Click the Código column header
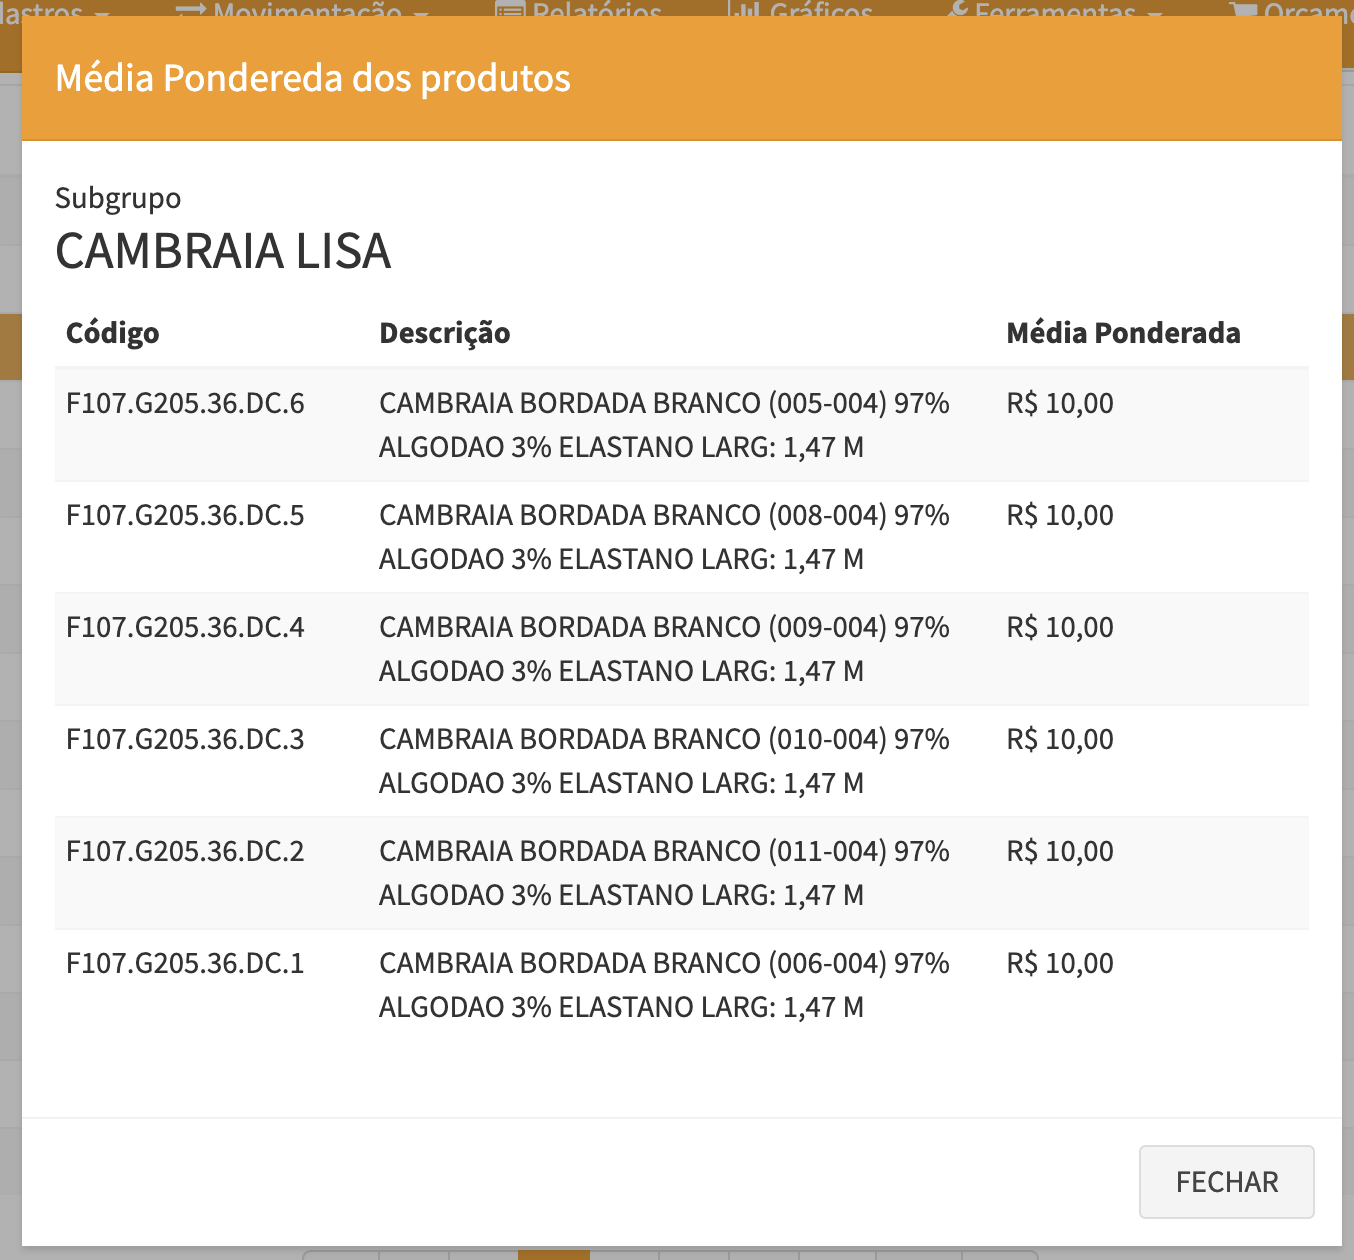The width and height of the screenshot is (1354, 1260). pos(112,333)
